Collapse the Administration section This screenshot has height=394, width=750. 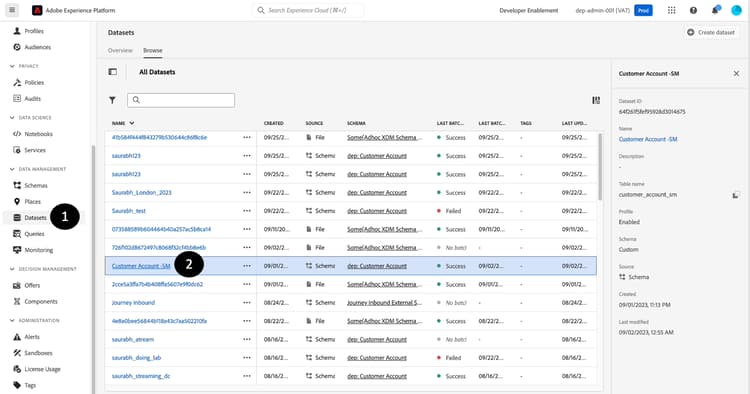pyautogui.click(x=12, y=320)
